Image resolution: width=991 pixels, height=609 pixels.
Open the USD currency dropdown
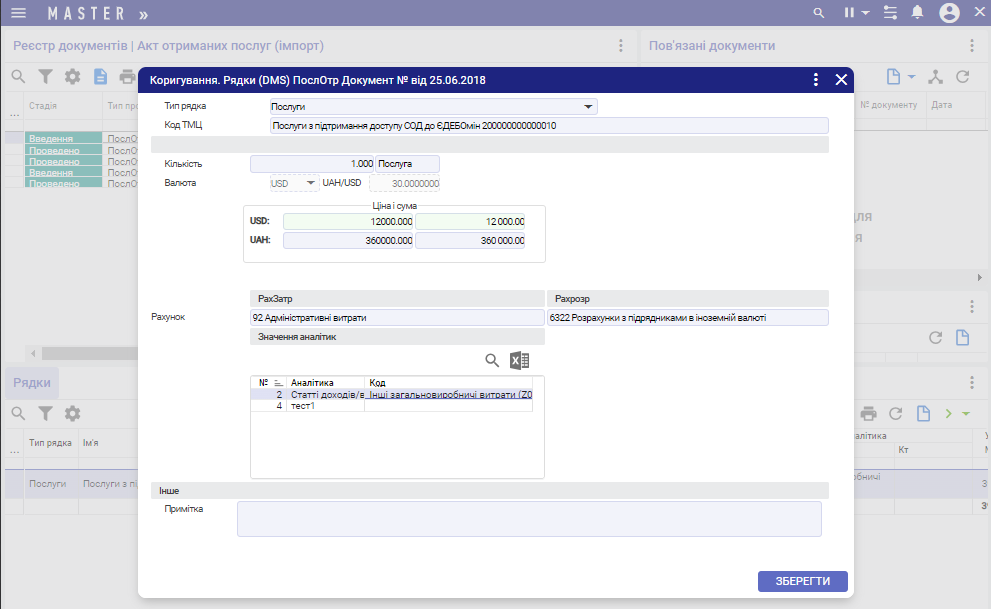point(311,183)
